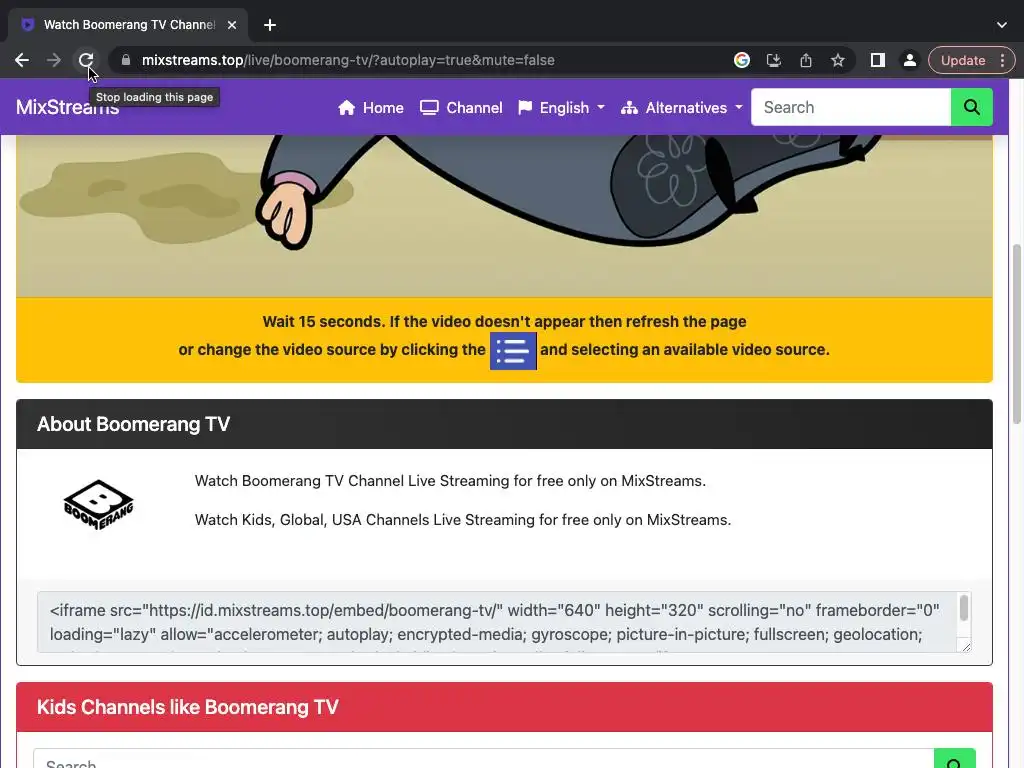
Task: Click the page vertical scrollbar
Action: coord(1016,333)
